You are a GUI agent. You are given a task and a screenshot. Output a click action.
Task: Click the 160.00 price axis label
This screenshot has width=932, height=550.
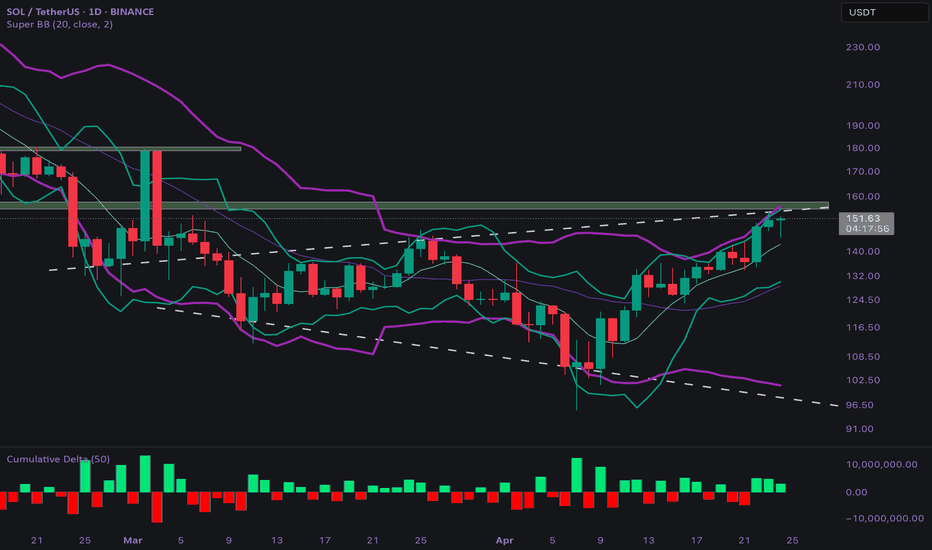(863, 196)
